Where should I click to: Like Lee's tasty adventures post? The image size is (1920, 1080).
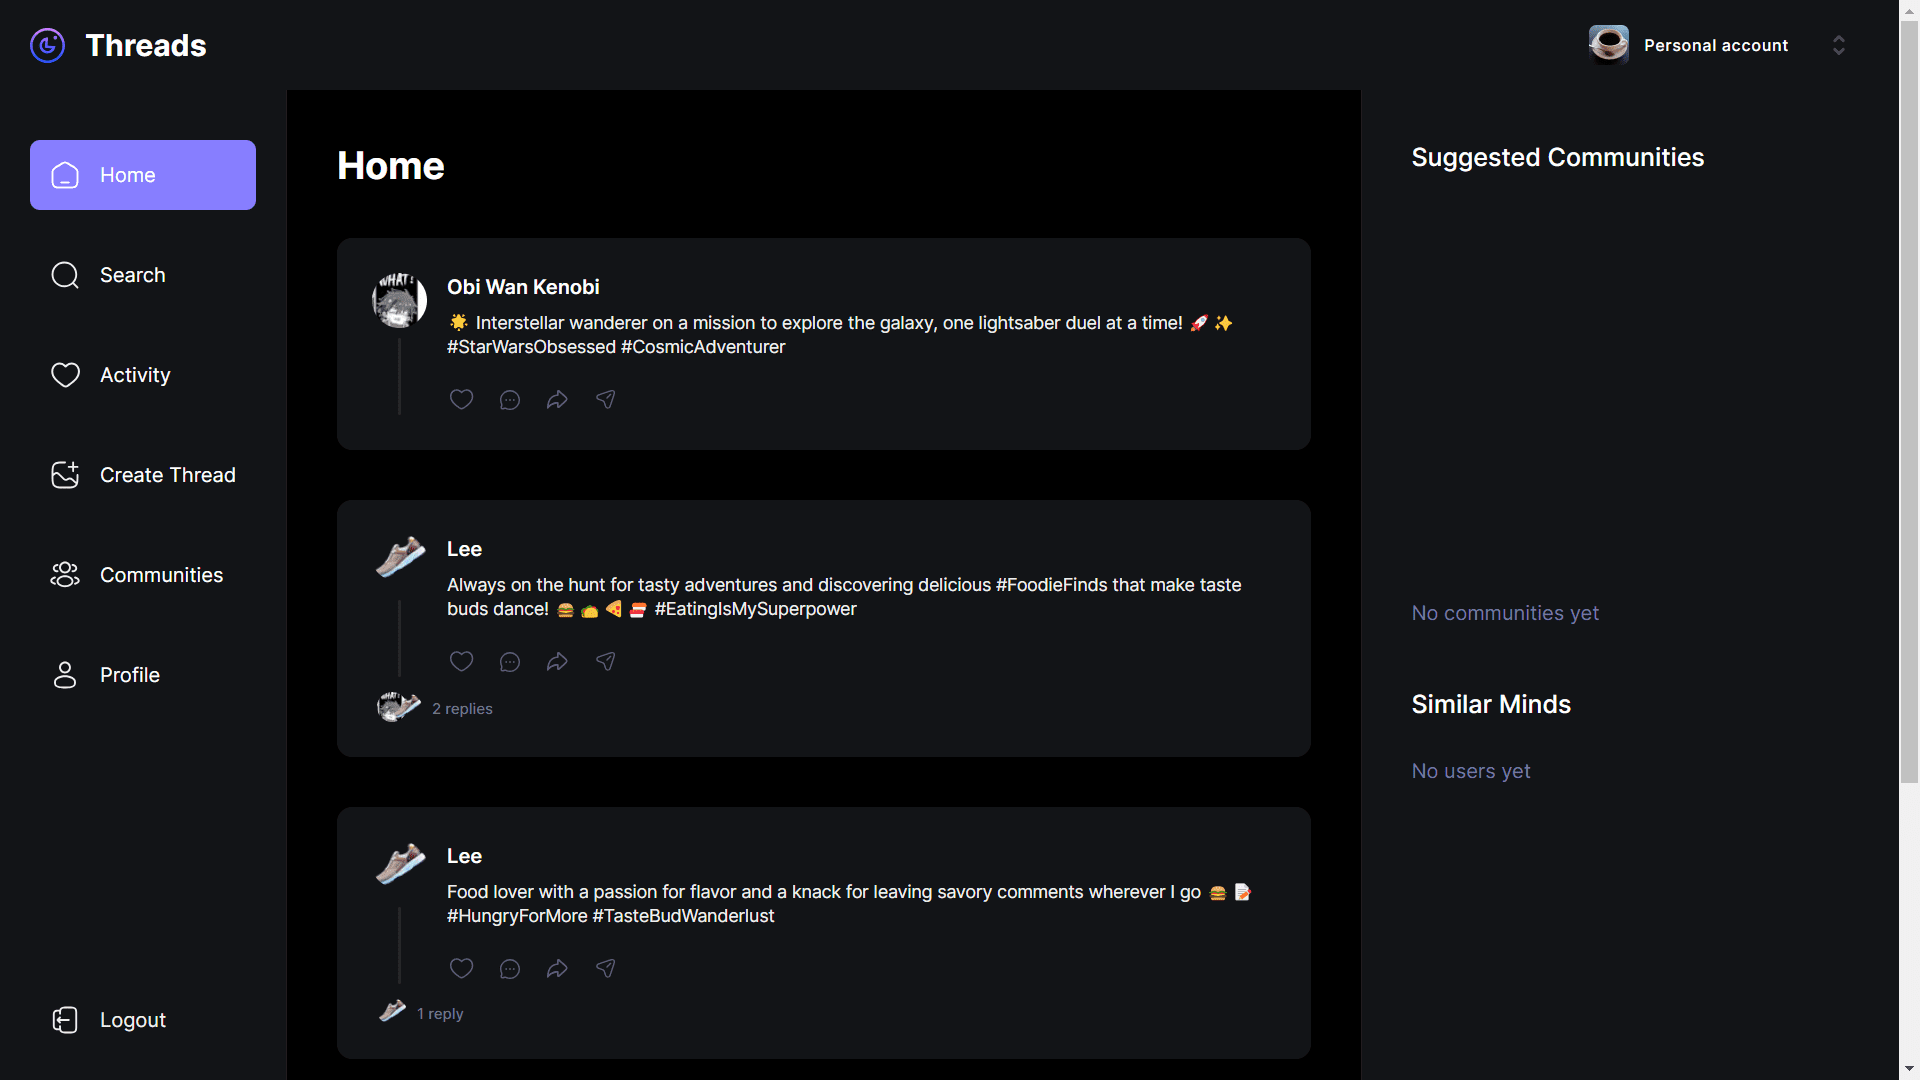pos(461,661)
